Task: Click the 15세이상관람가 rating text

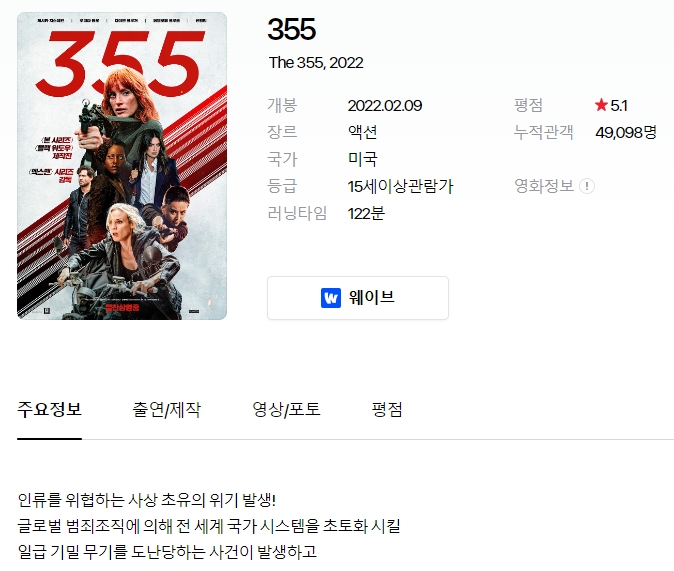Action: click(400, 186)
